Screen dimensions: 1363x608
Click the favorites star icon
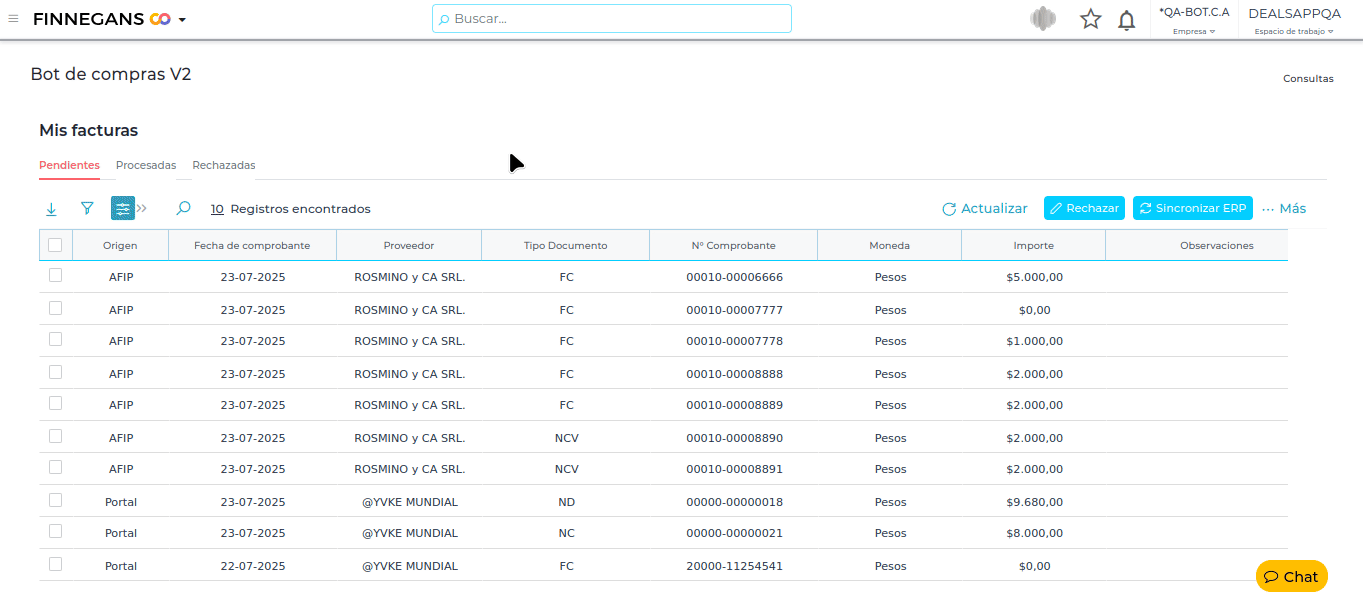[x=1090, y=19]
